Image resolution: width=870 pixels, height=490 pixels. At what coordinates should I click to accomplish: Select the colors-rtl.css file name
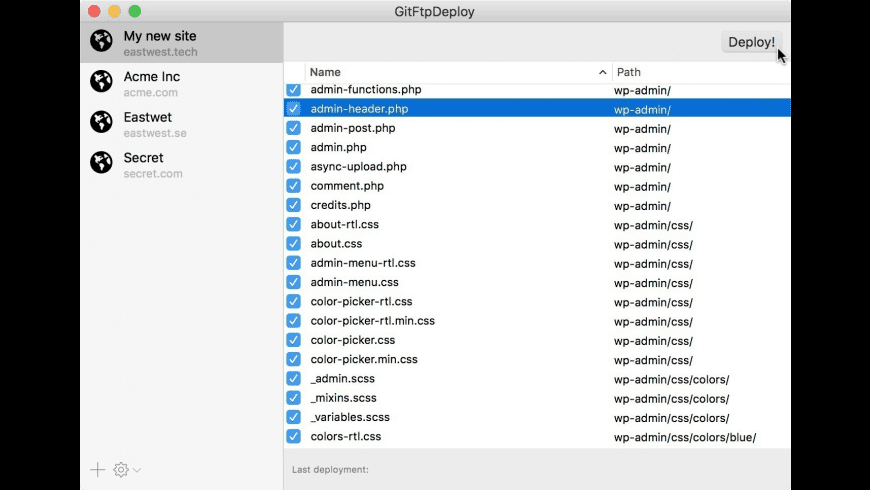(x=346, y=436)
